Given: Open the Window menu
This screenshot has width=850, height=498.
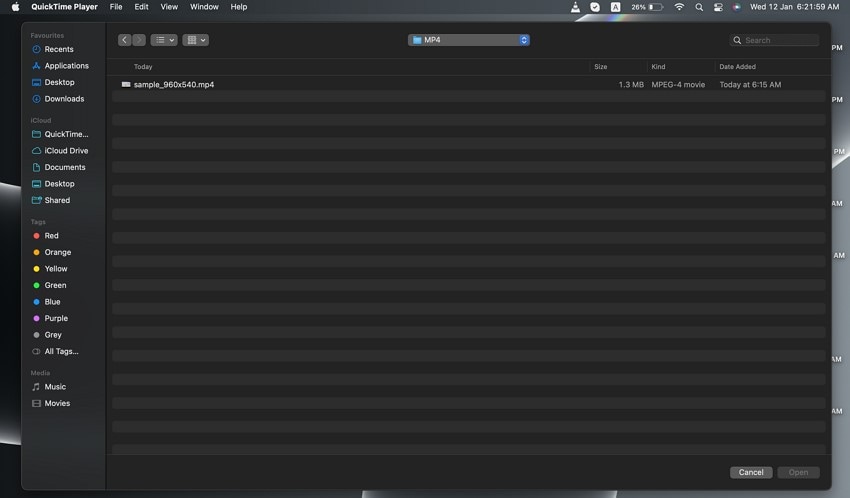Looking at the screenshot, I should [x=204, y=7].
